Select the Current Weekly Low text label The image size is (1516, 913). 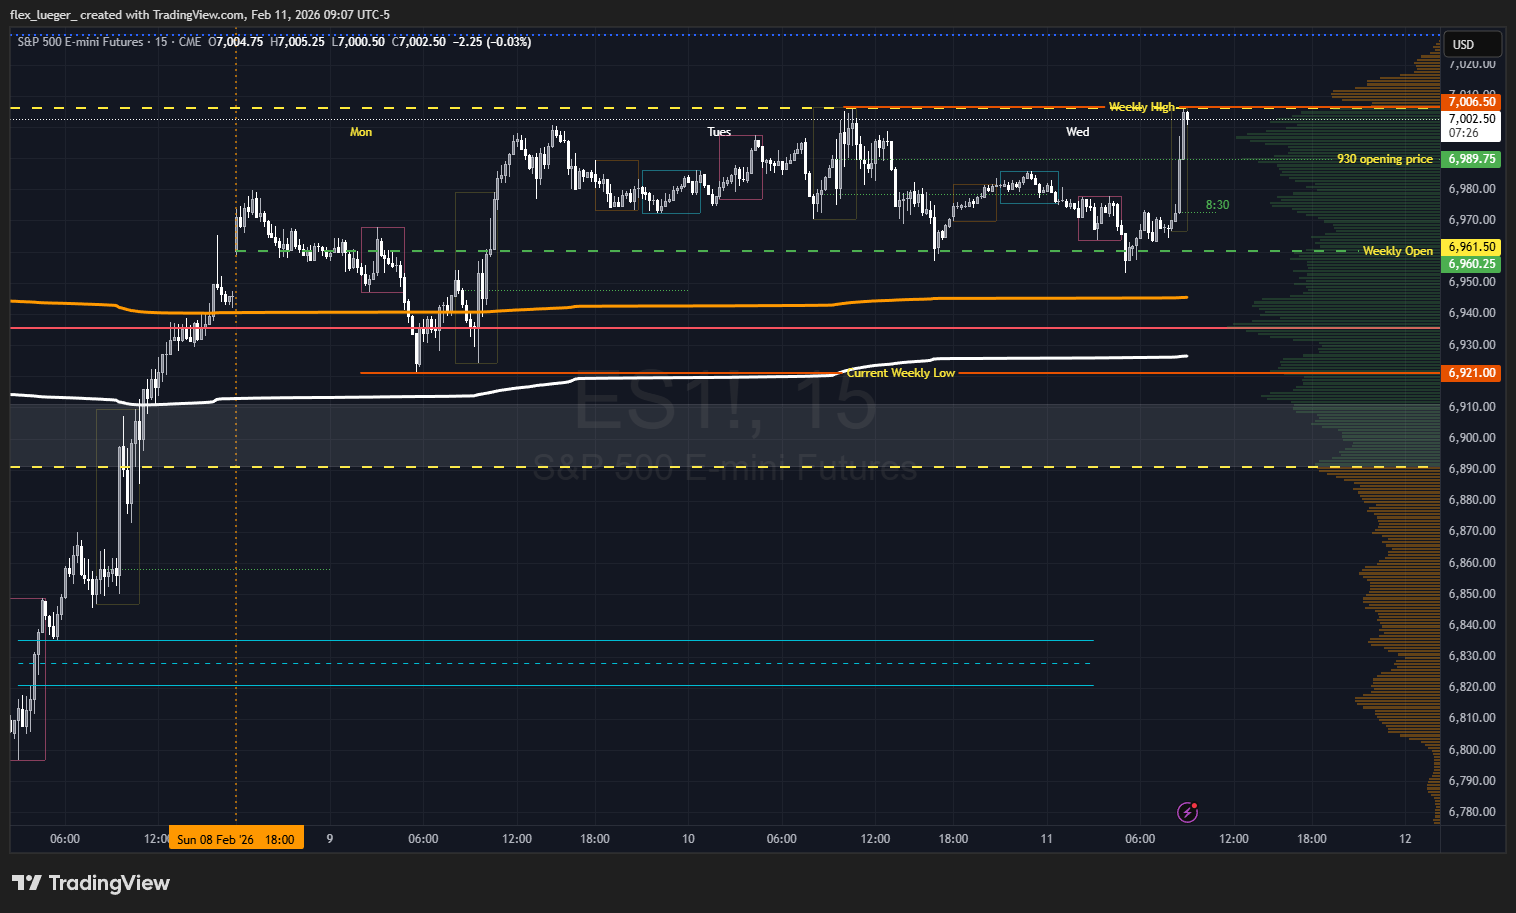click(901, 373)
